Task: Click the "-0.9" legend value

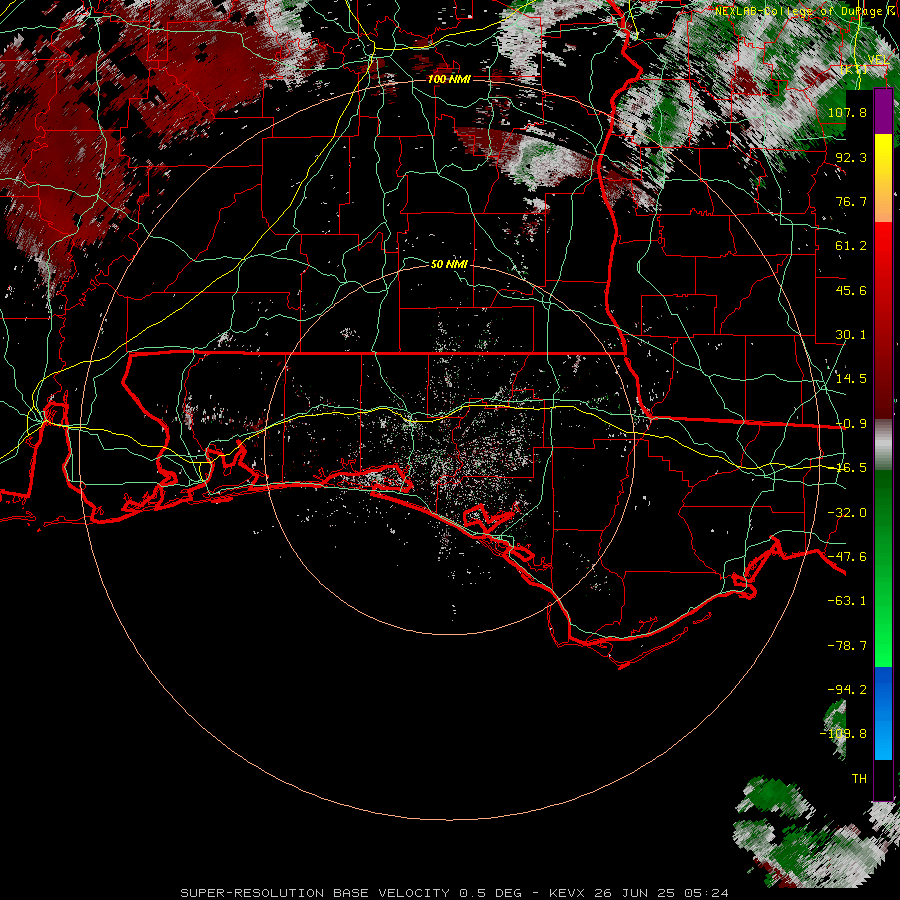Action: point(851,424)
